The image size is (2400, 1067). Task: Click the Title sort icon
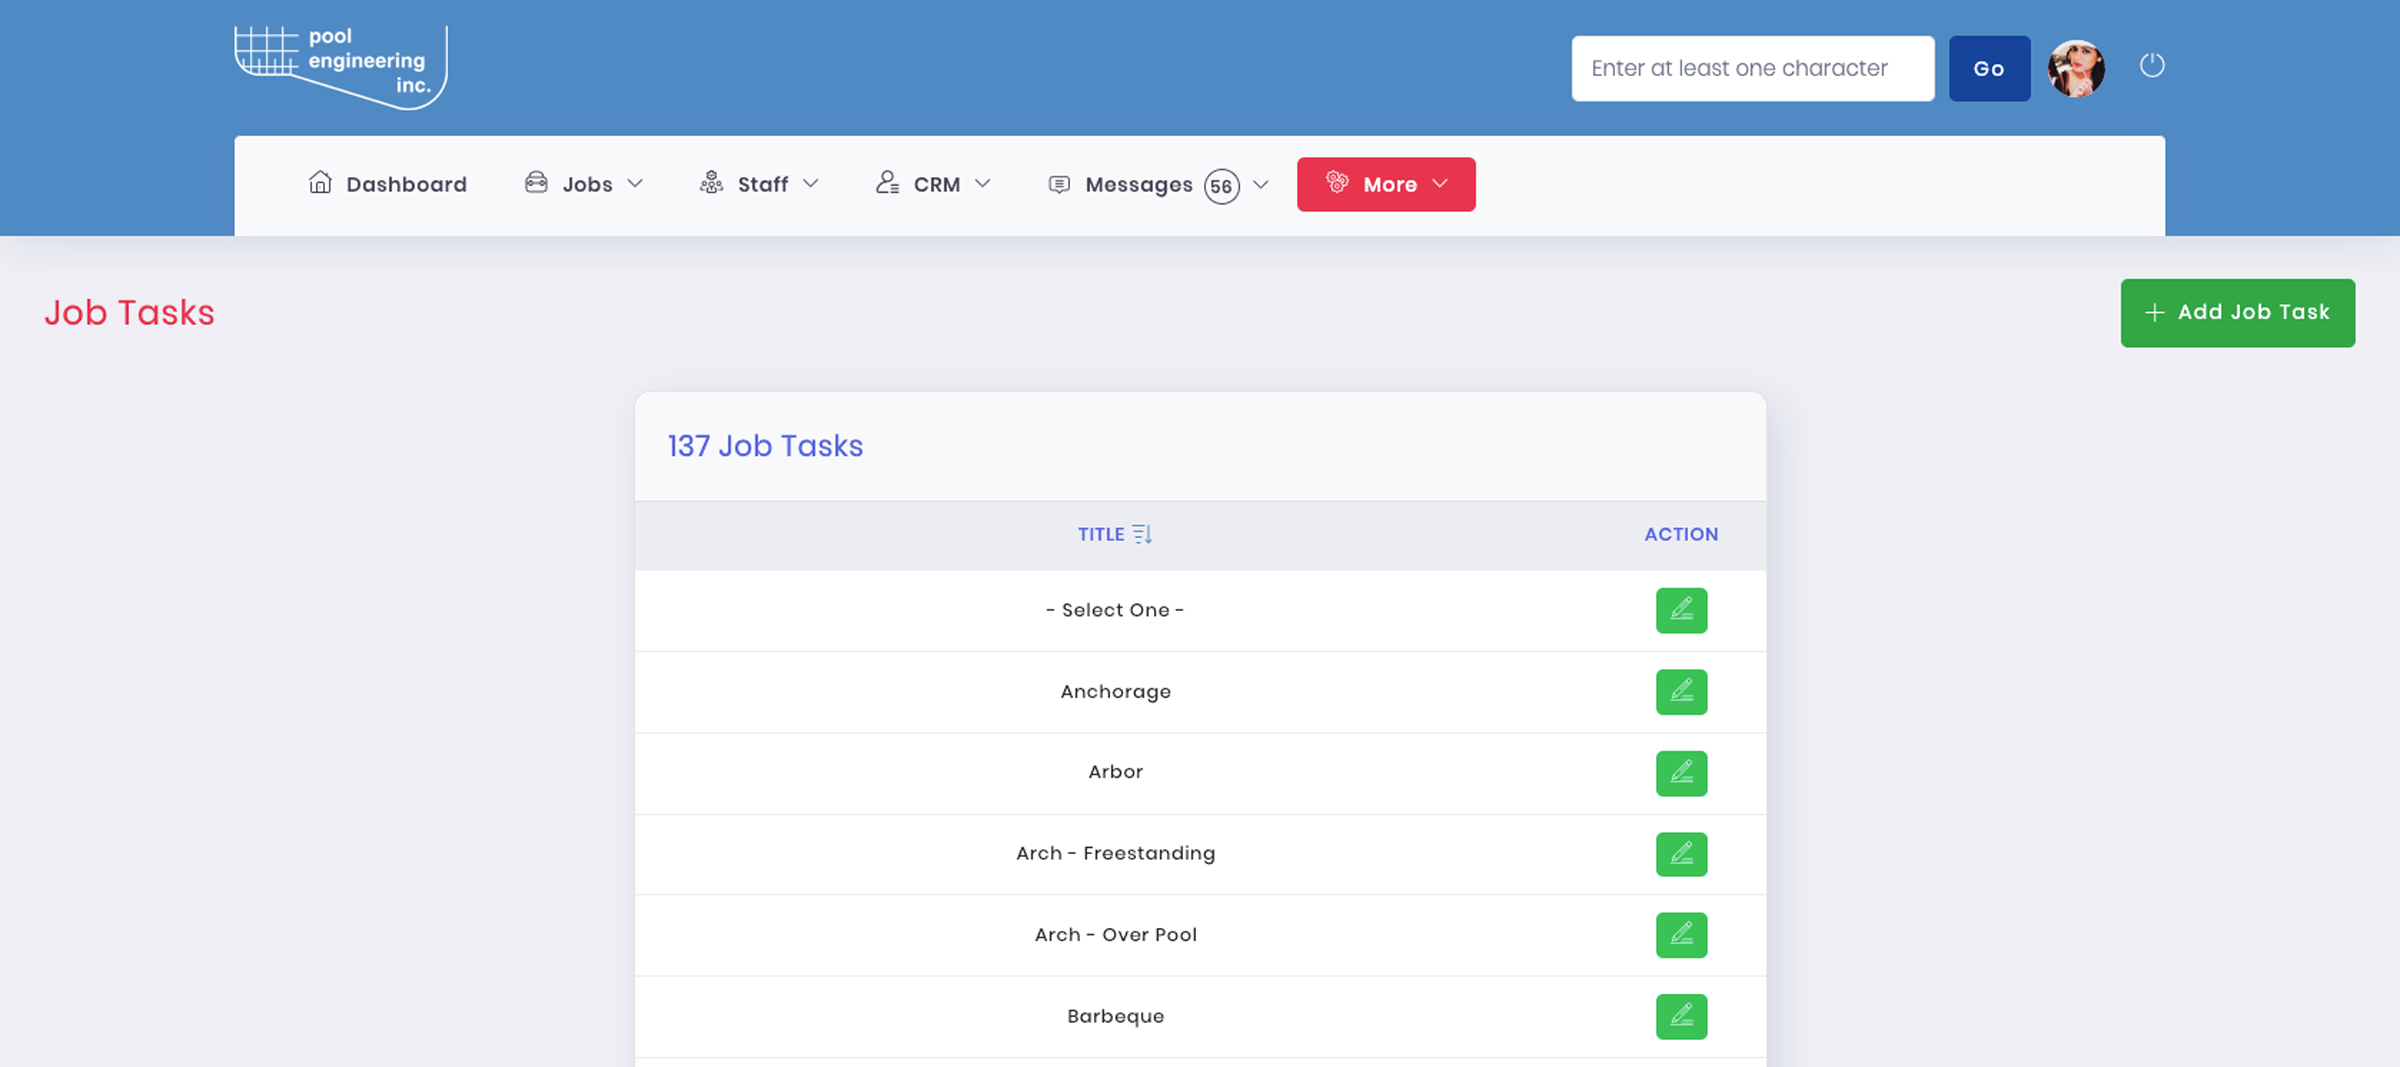(1142, 534)
